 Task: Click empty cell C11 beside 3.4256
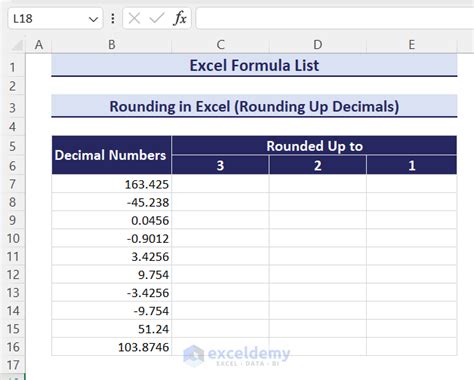pyautogui.click(x=220, y=256)
